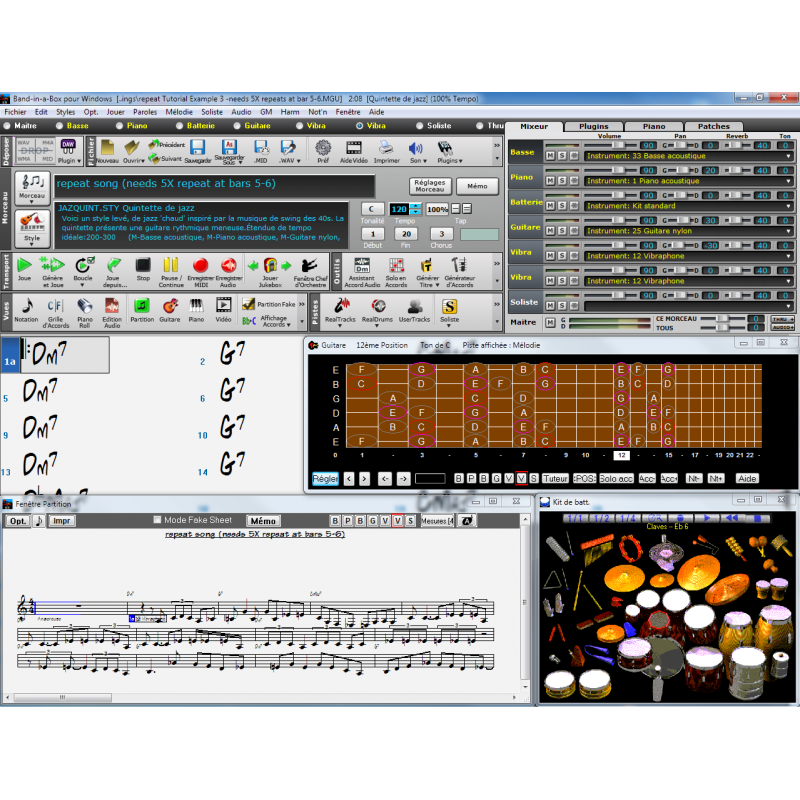The image size is (800, 800).
Task: Open the Notation view icon
Action: [26, 306]
